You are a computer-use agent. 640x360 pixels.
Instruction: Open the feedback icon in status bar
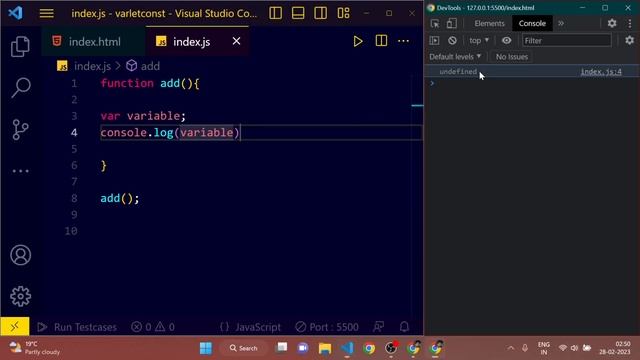[x=378, y=327]
